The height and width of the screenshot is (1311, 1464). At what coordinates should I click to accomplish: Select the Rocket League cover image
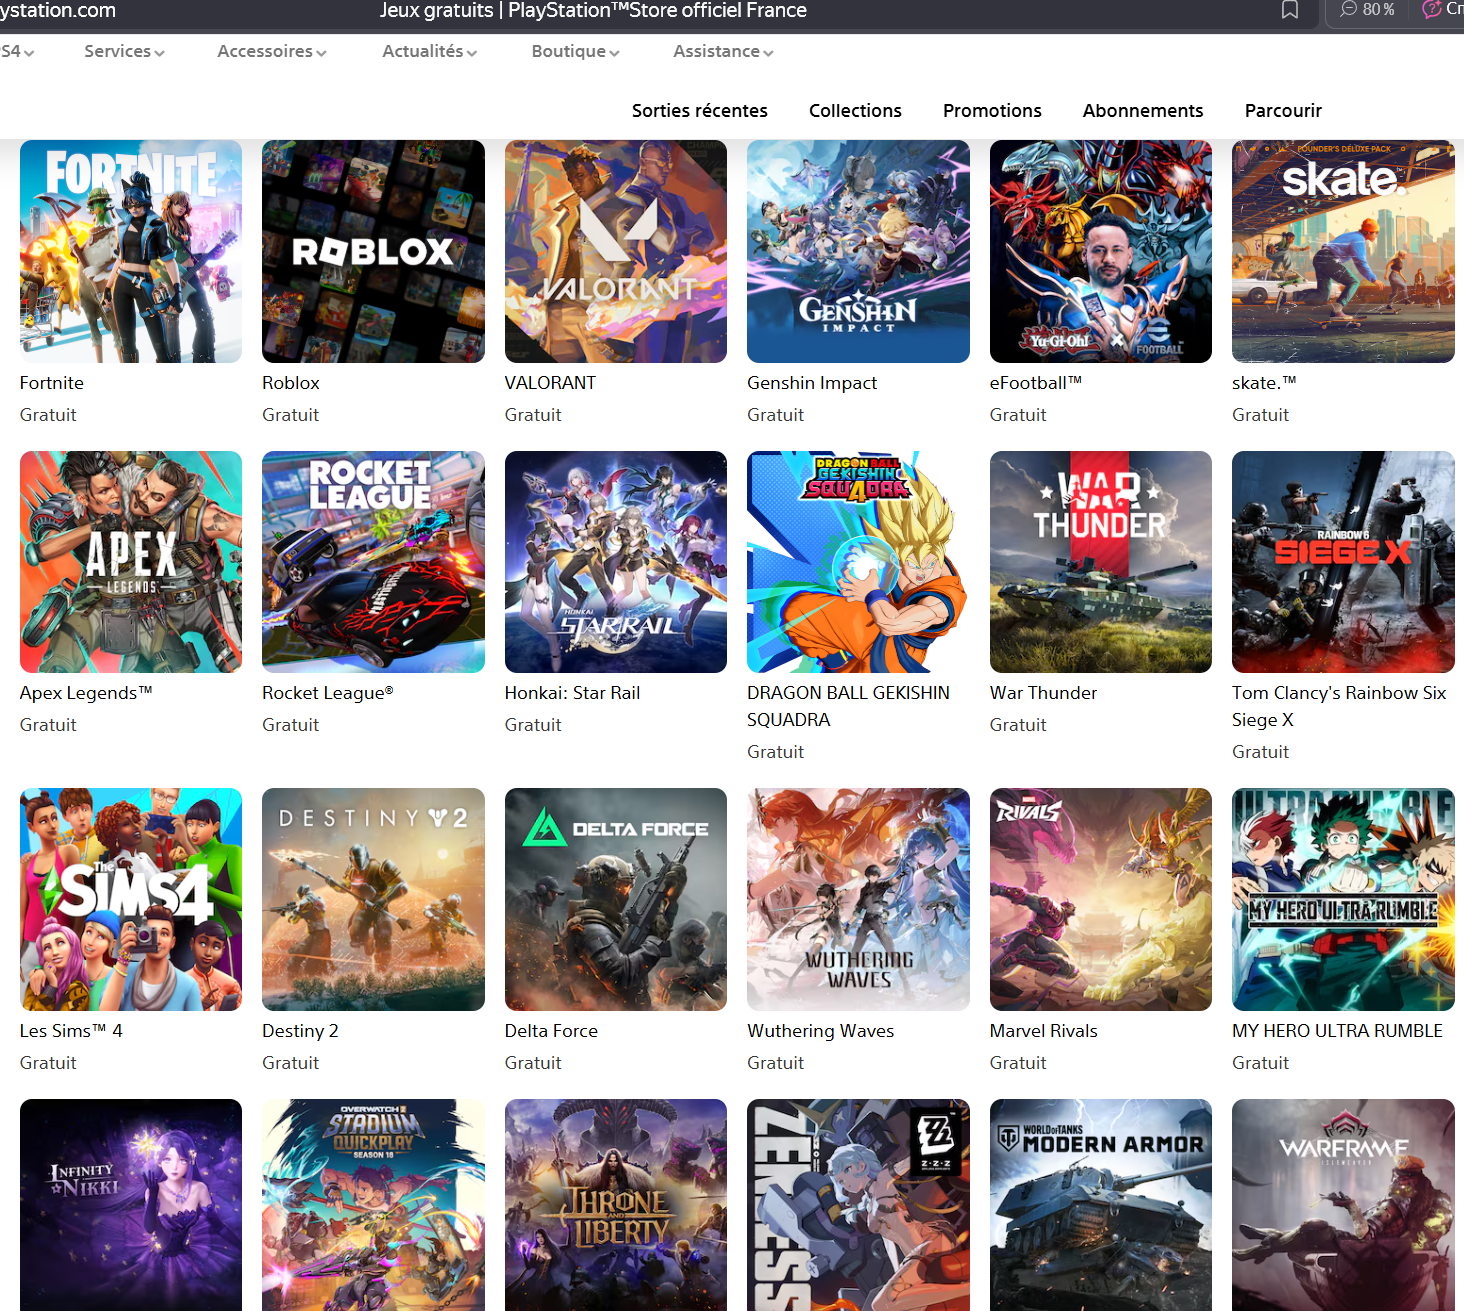coord(373,562)
